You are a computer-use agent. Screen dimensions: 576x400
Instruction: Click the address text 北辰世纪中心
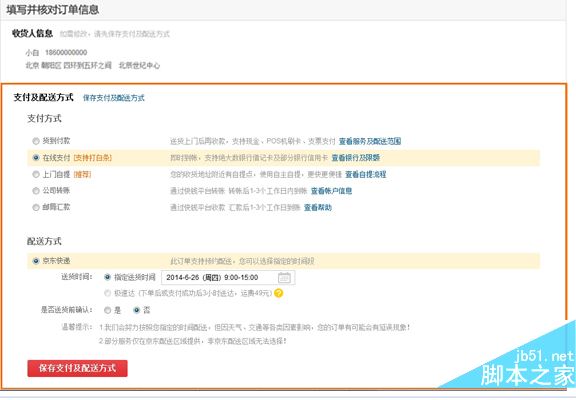(139, 65)
